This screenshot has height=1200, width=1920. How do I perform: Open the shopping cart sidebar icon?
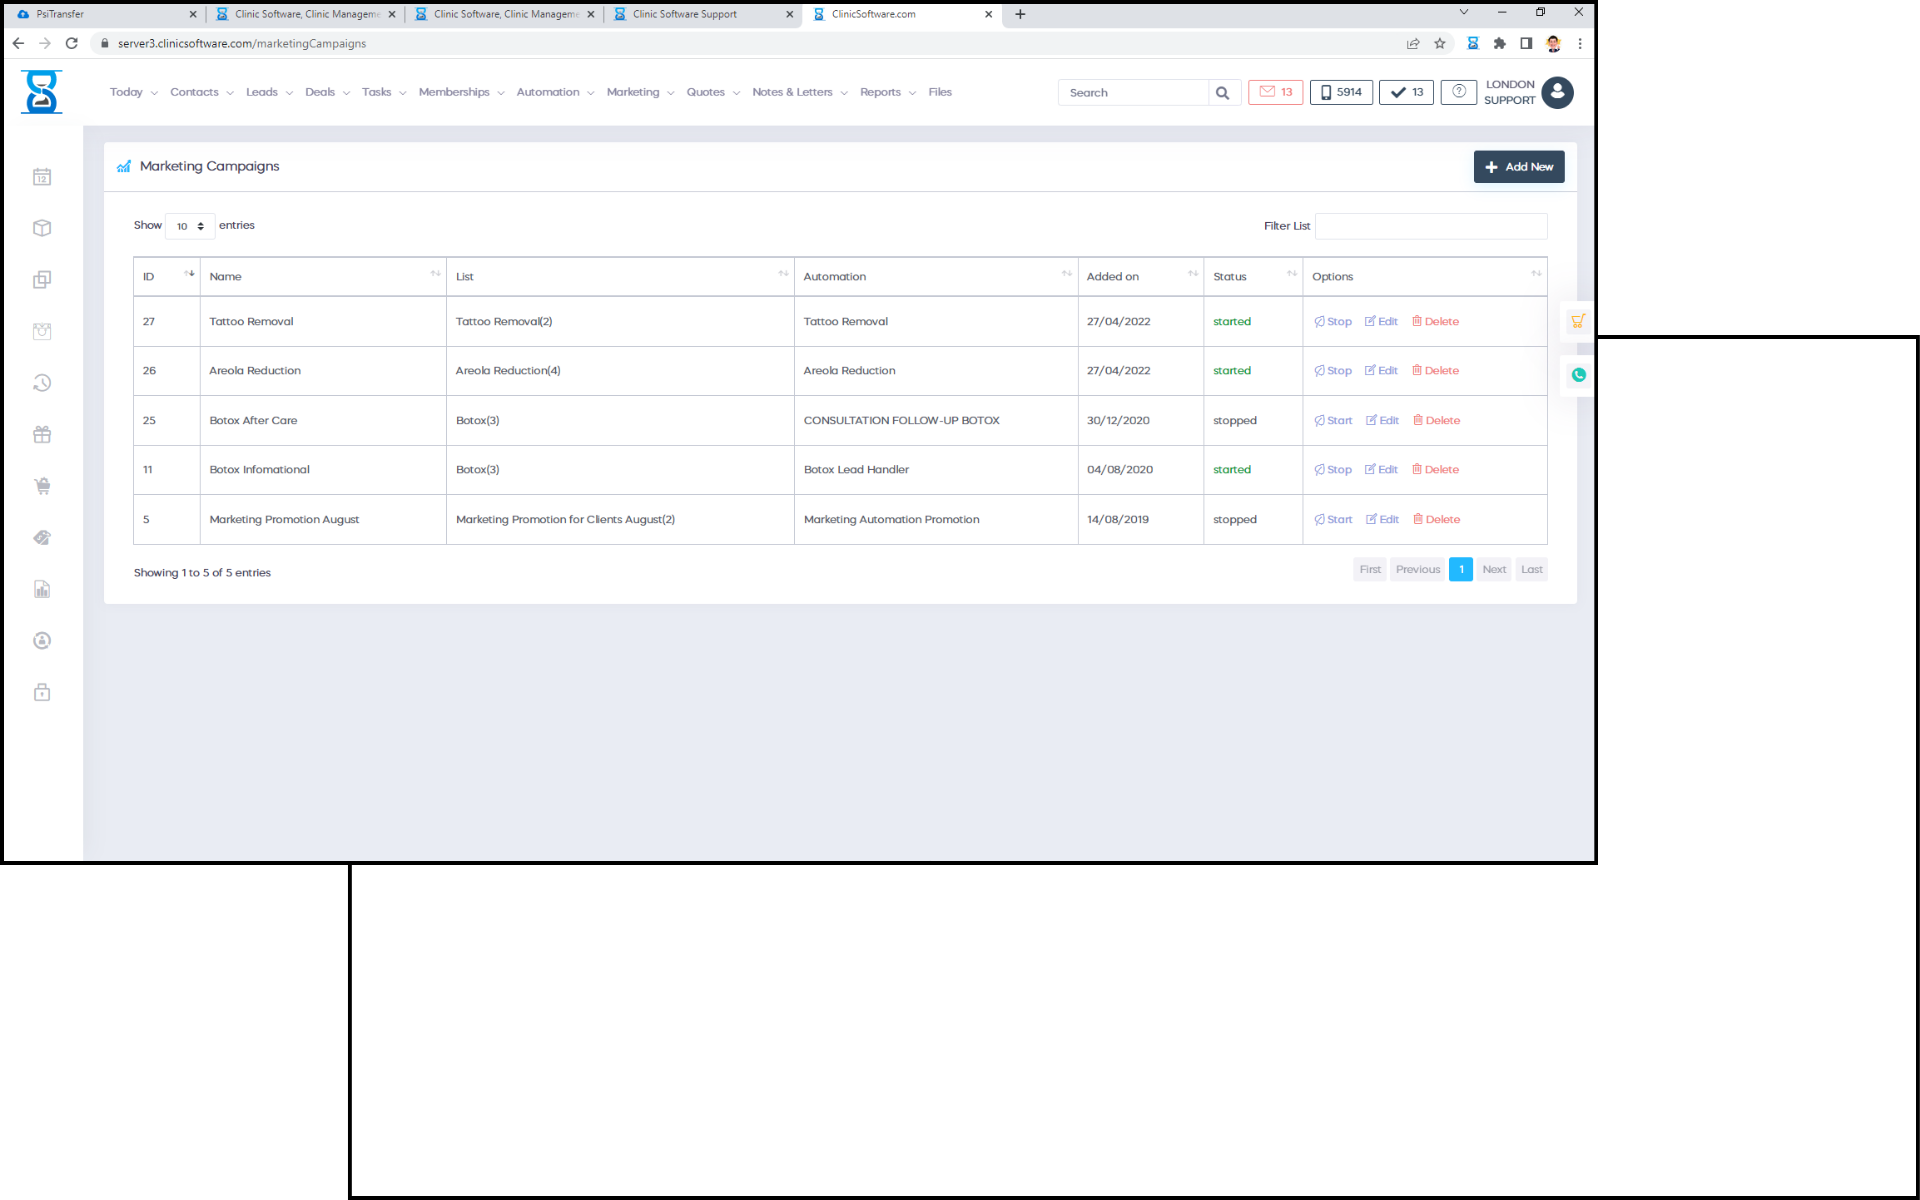click(42, 486)
